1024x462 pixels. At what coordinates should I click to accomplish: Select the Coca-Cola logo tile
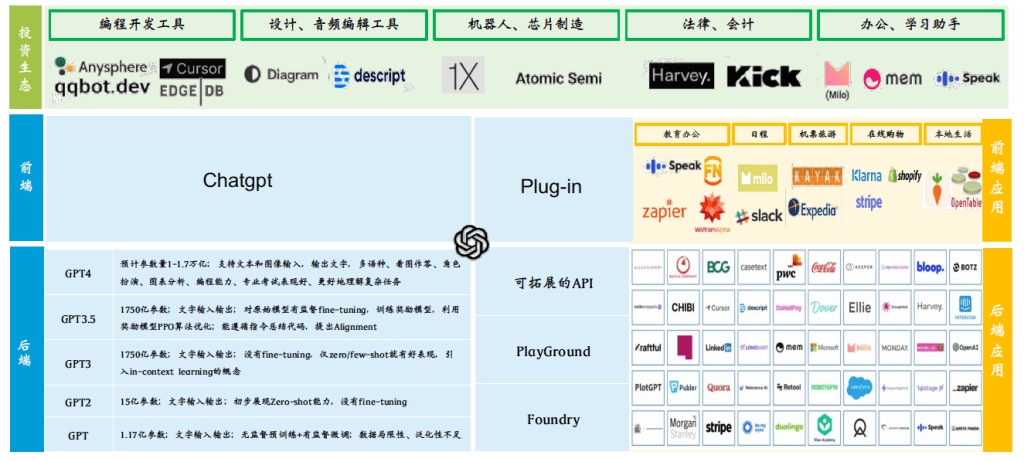[824, 267]
